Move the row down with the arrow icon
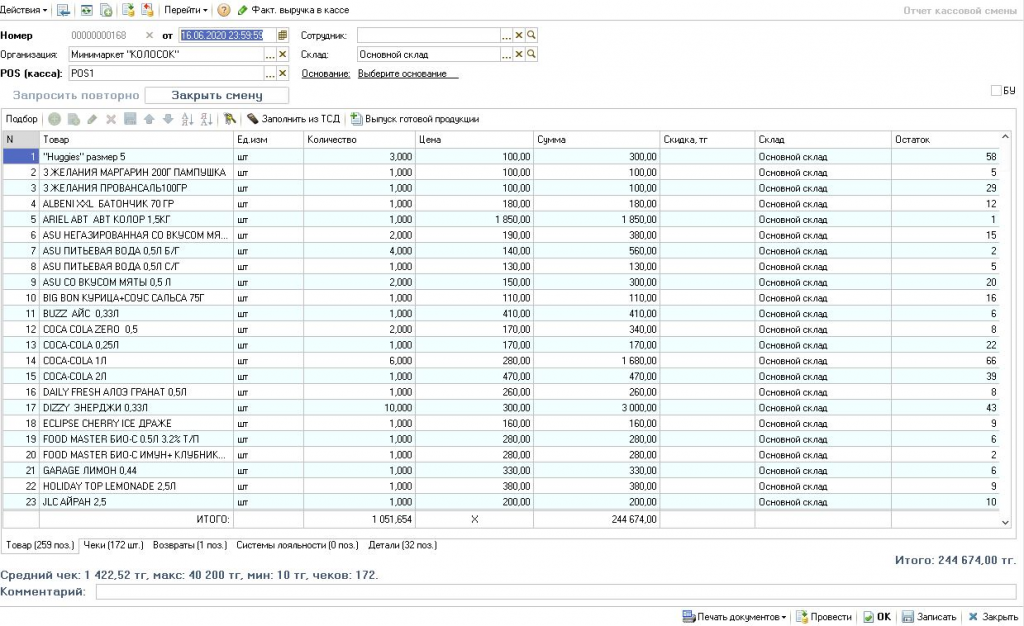 (x=168, y=119)
